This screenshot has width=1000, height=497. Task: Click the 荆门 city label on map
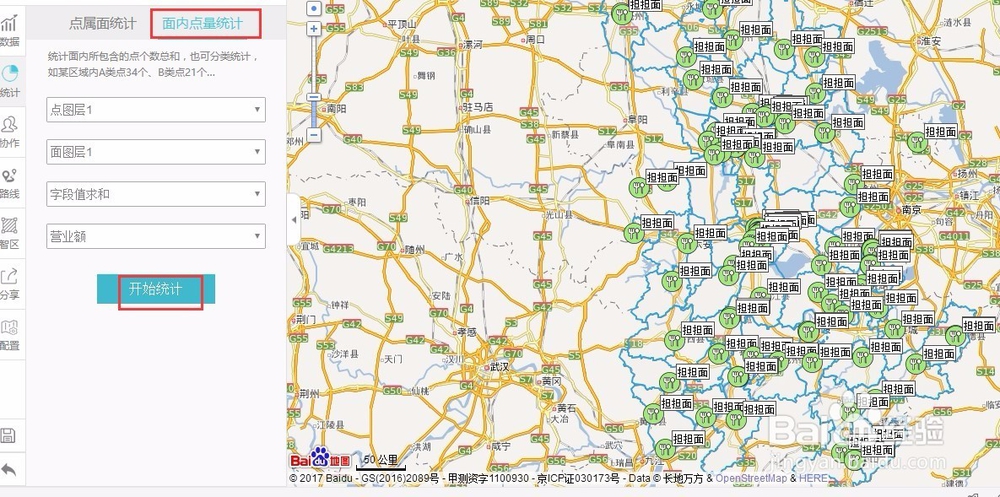pos(305,318)
